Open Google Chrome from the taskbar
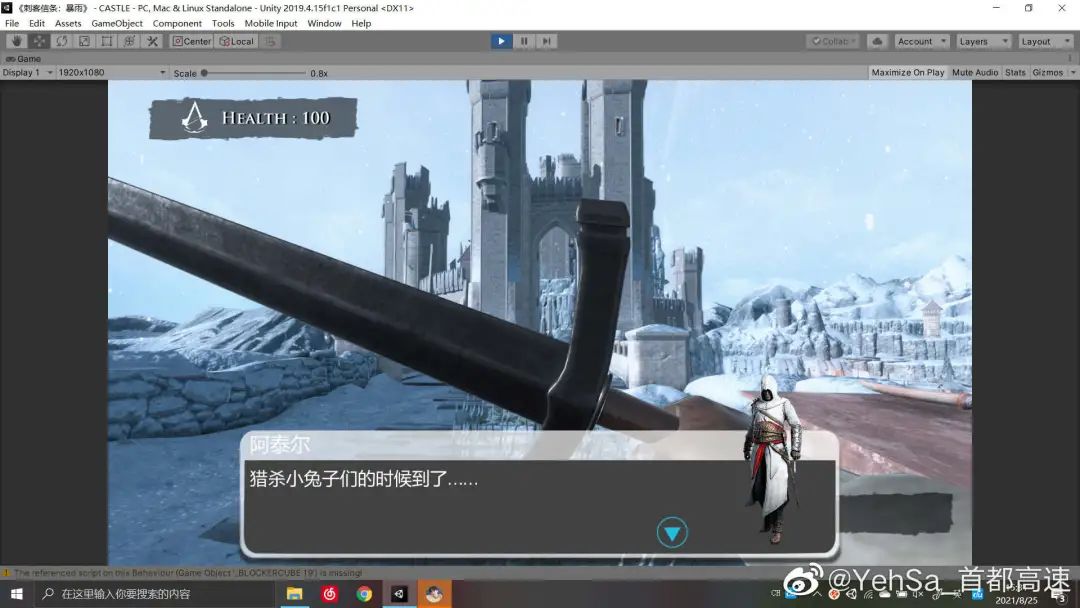1080x608 pixels. point(364,594)
